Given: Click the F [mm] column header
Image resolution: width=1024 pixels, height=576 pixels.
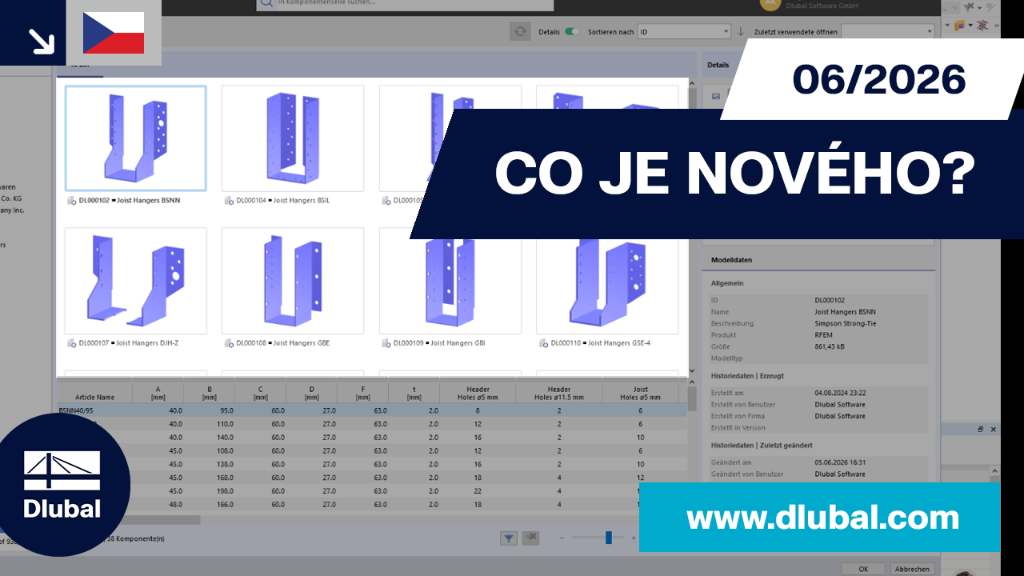Looking at the screenshot, I should coord(362,393).
